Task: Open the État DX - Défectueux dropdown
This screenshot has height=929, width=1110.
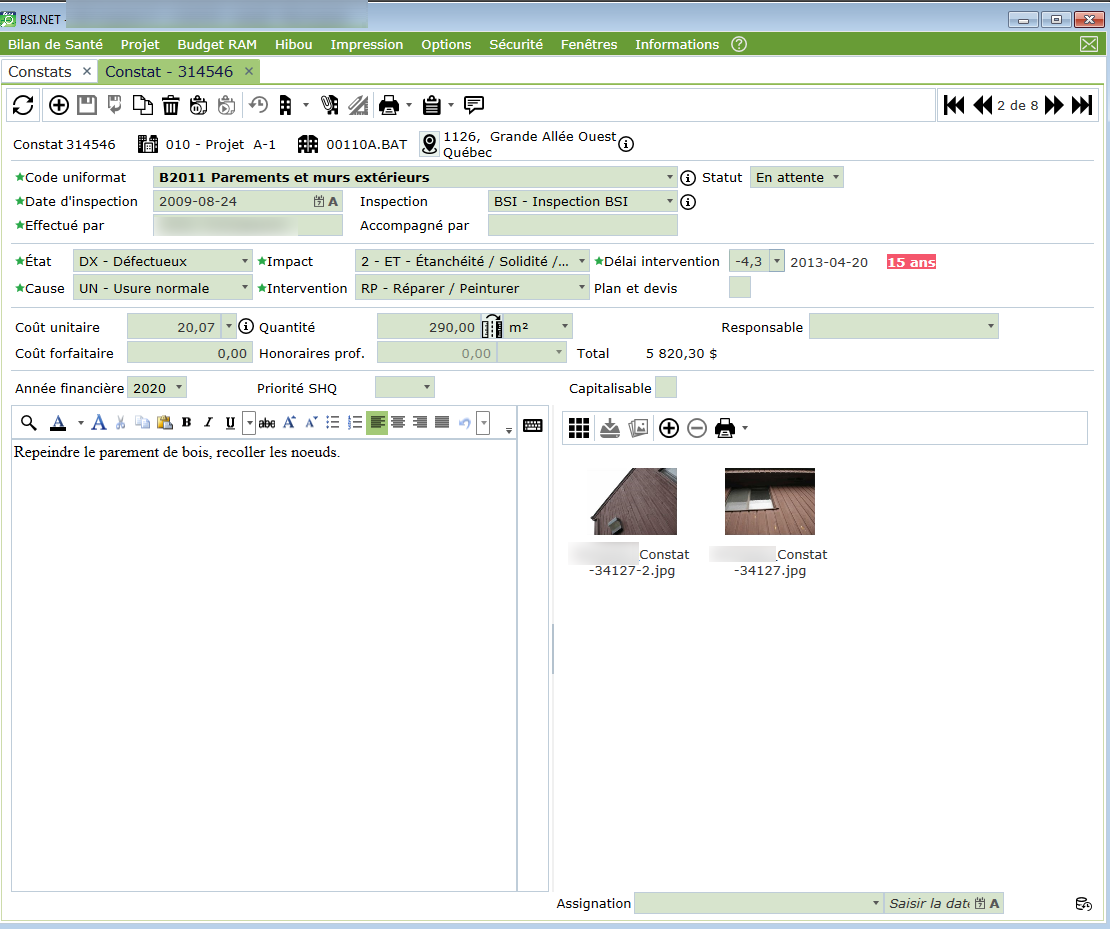Action: (162, 261)
